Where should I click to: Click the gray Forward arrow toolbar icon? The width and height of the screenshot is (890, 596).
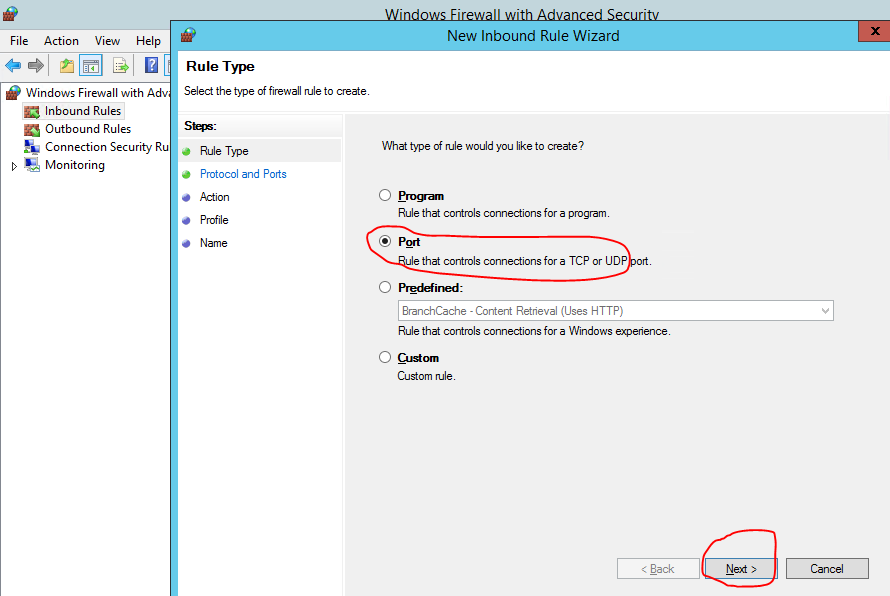(36, 66)
